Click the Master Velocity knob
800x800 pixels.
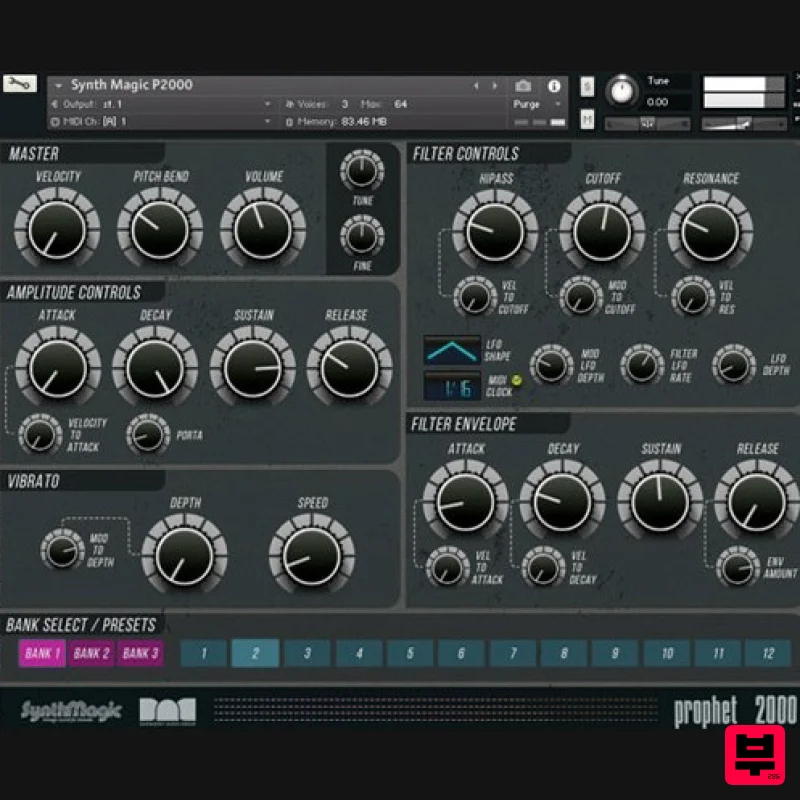coord(57,229)
